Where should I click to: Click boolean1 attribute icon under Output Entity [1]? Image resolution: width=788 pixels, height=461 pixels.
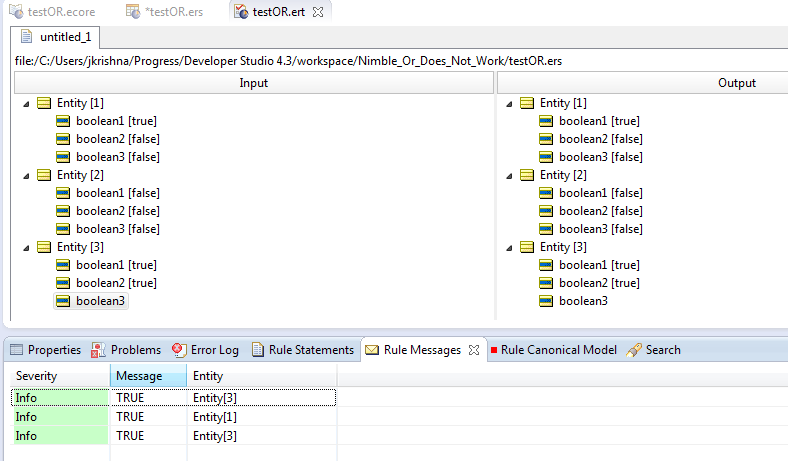[546, 121]
